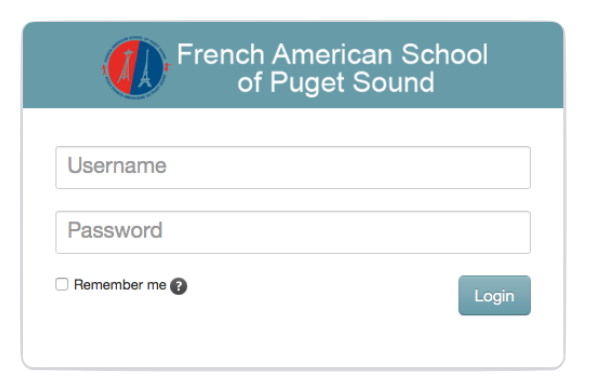Click on the Username placeholder text
The height and width of the screenshot is (389, 589).
tap(117, 166)
